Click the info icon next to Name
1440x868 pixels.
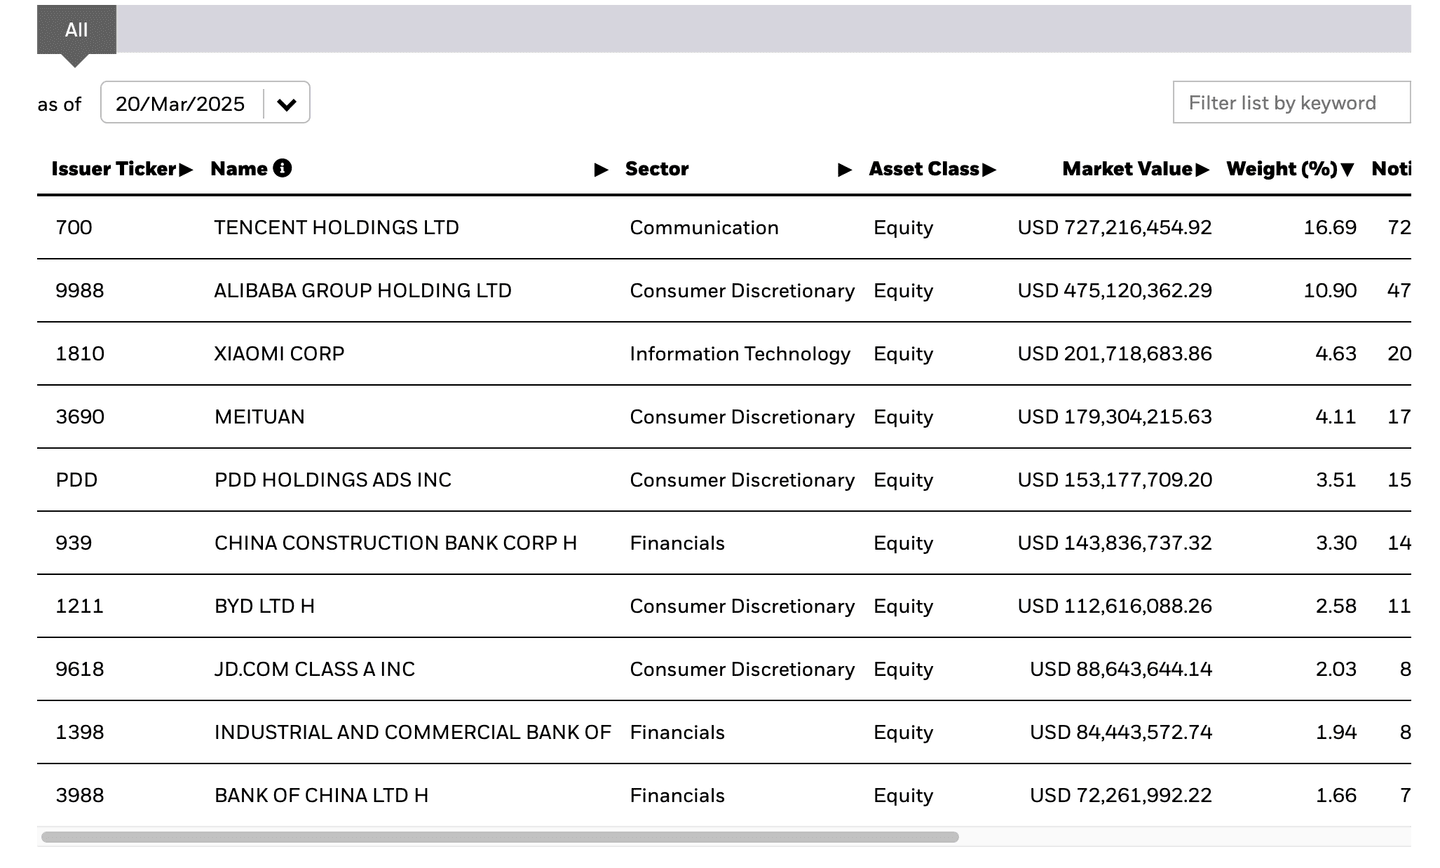(283, 168)
